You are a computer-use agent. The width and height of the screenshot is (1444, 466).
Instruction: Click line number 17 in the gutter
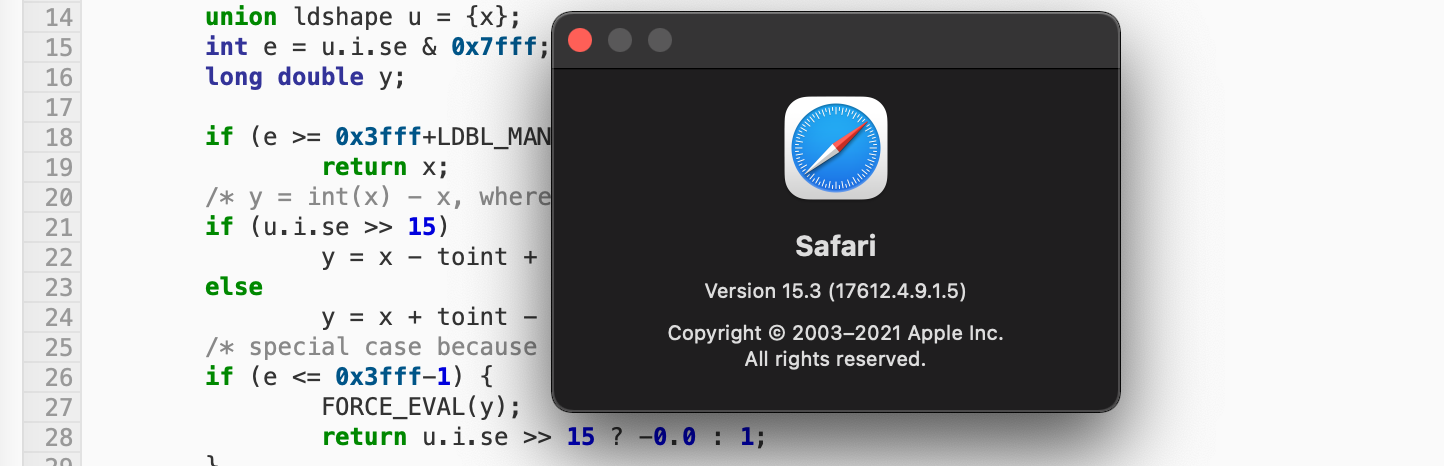pos(59,107)
